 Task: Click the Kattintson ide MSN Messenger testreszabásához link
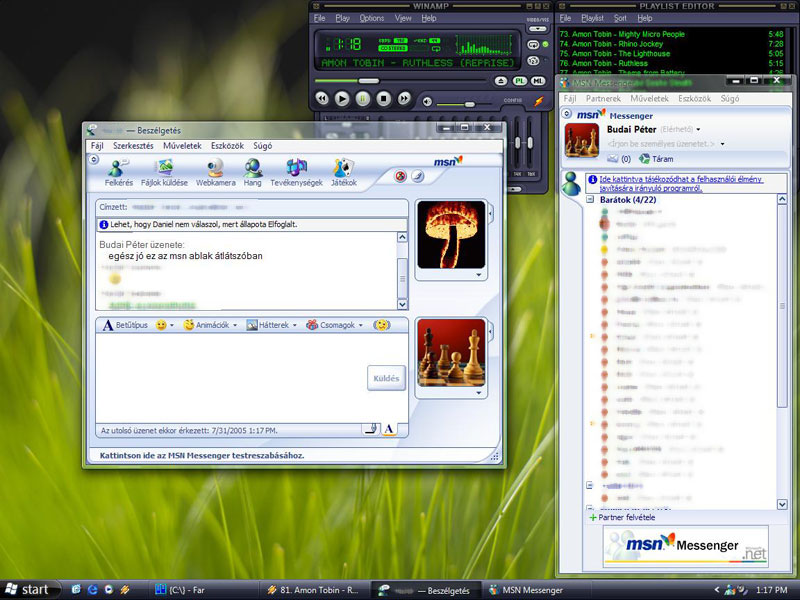coord(202,456)
